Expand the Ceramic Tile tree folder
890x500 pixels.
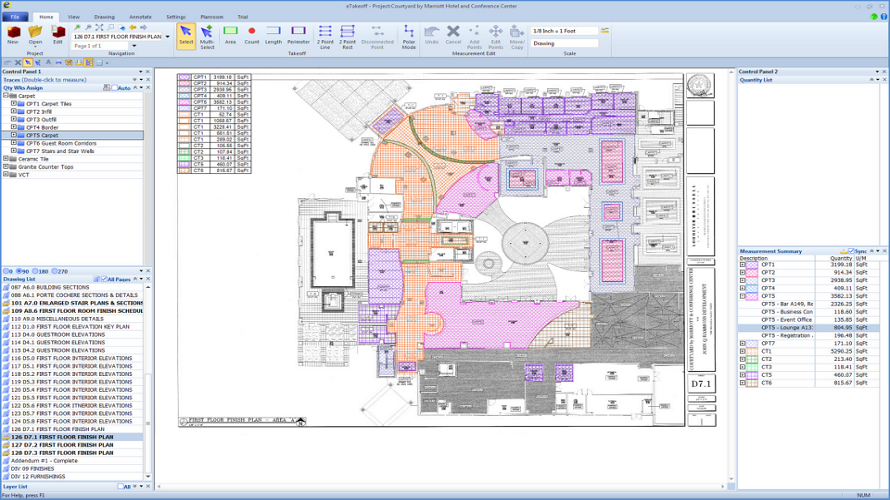6,159
